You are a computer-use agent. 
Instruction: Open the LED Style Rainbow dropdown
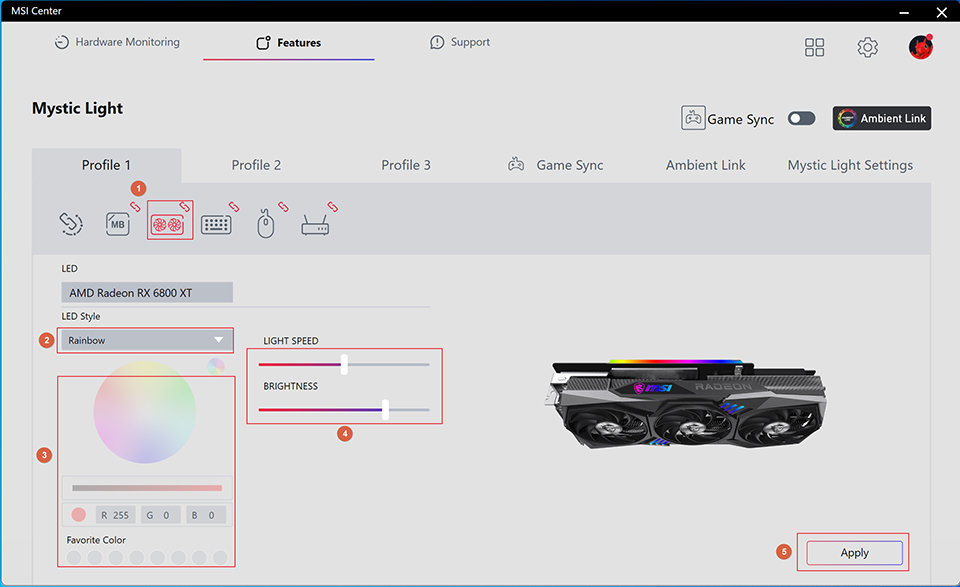tap(146, 340)
